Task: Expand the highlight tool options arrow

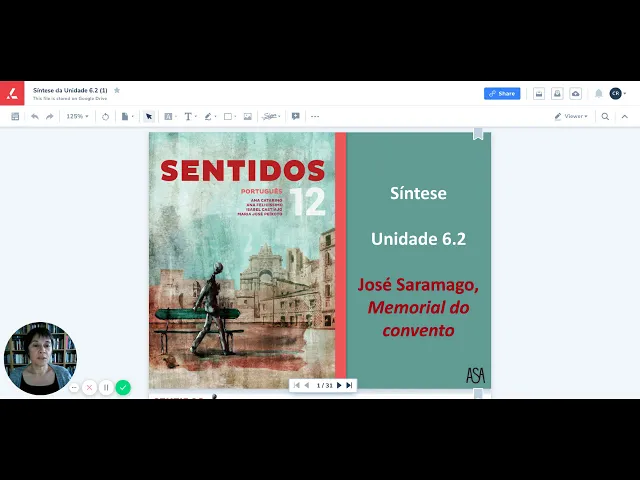Action: click(176, 117)
